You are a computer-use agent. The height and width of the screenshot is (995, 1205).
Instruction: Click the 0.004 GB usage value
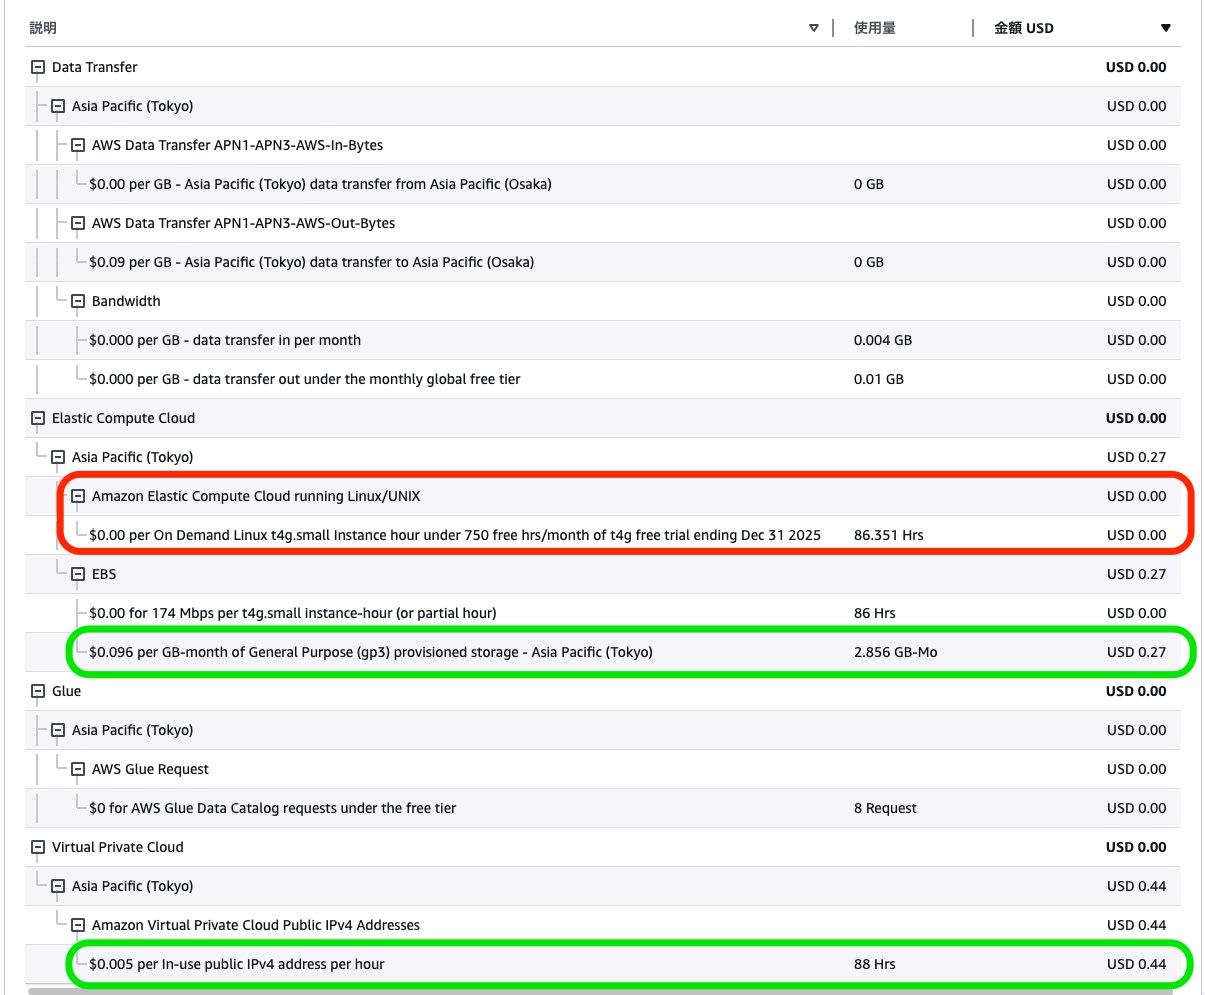click(883, 340)
